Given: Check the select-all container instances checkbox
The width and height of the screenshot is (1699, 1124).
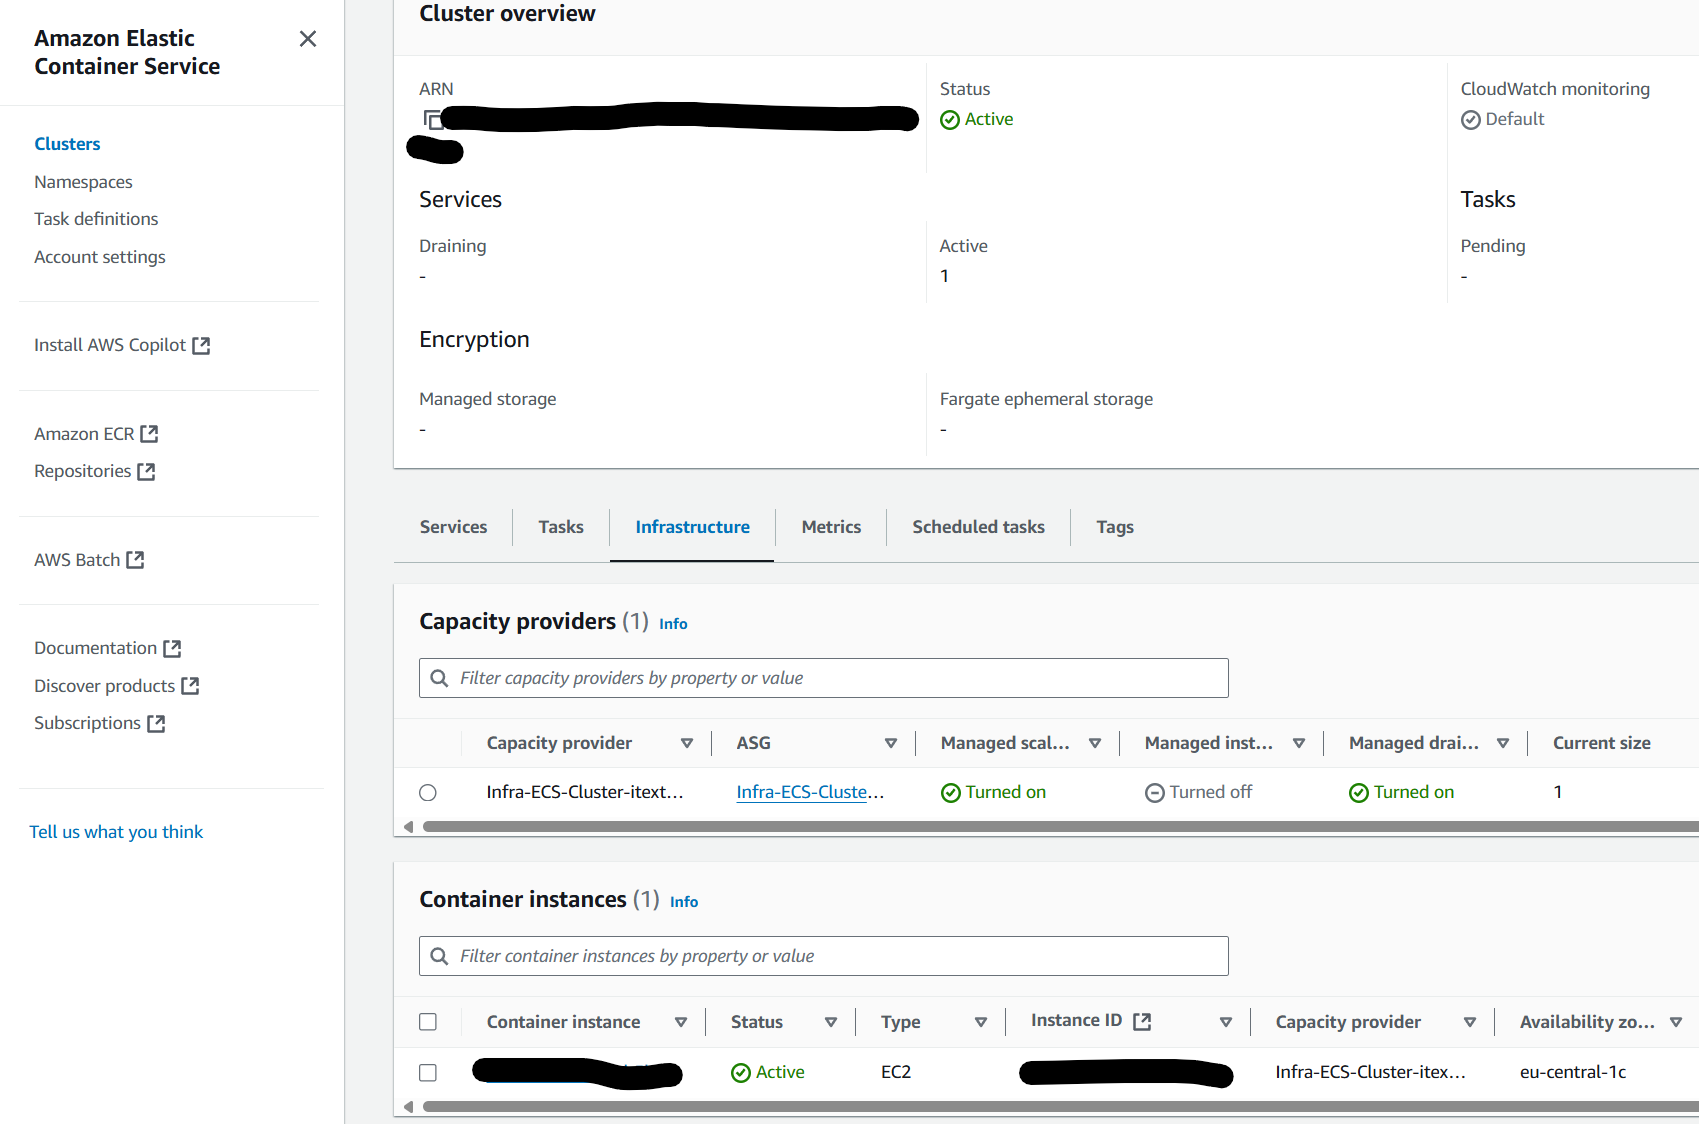Looking at the screenshot, I should pyautogui.click(x=428, y=1022).
